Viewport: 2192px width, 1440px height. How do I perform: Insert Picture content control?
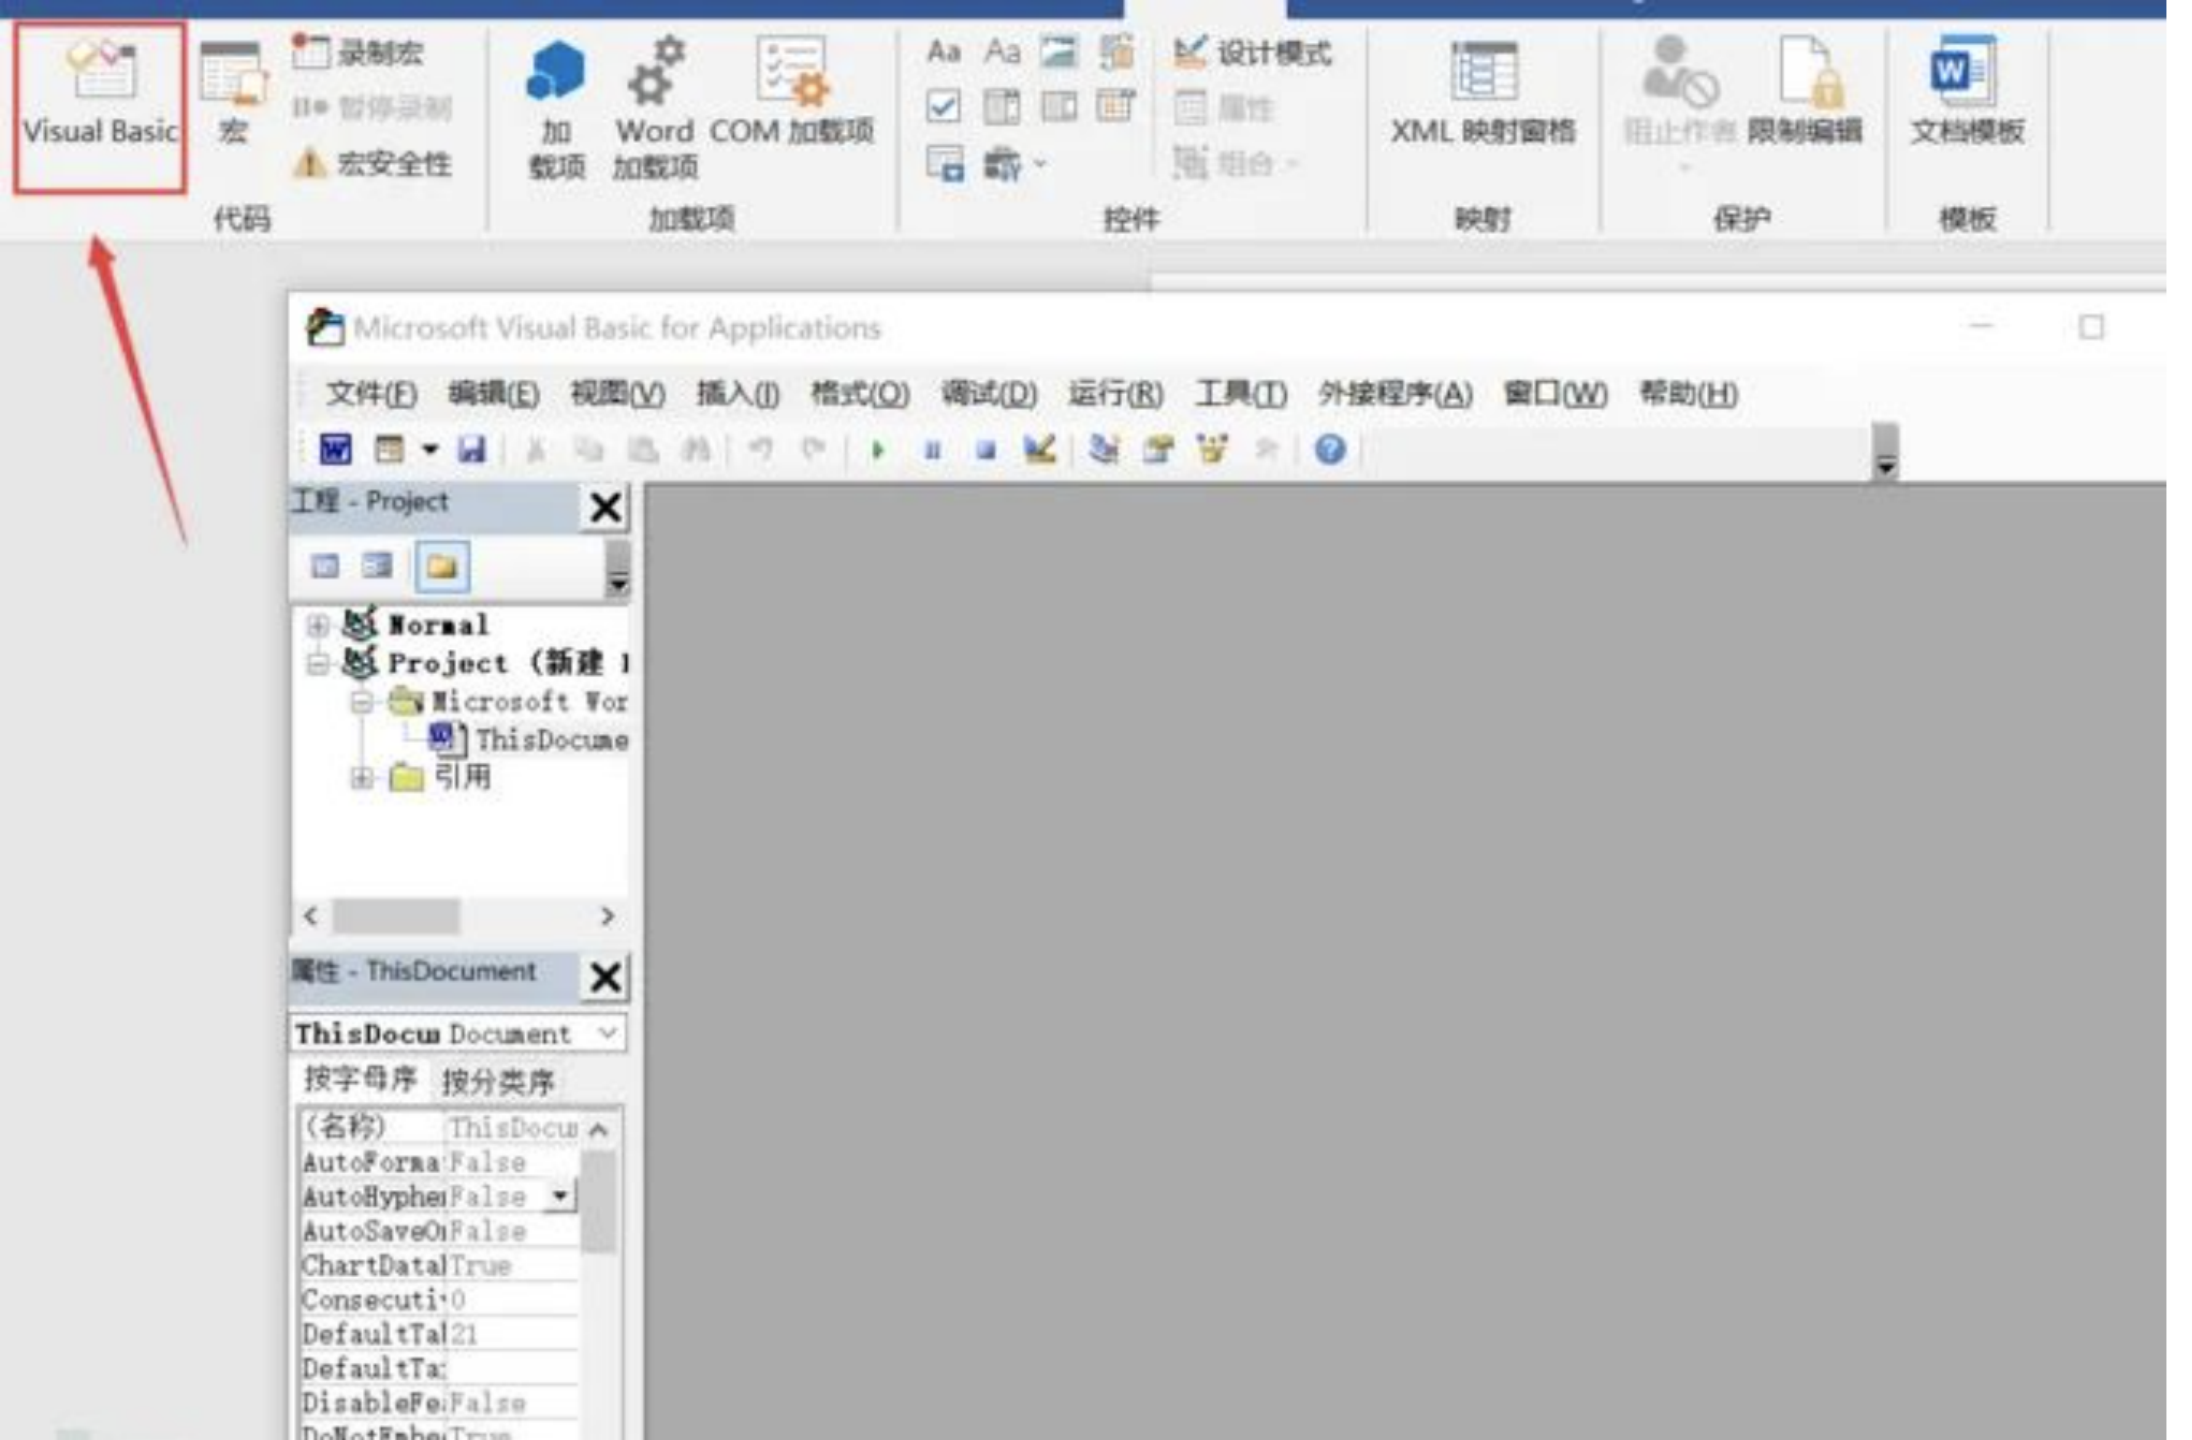click(x=1059, y=51)
